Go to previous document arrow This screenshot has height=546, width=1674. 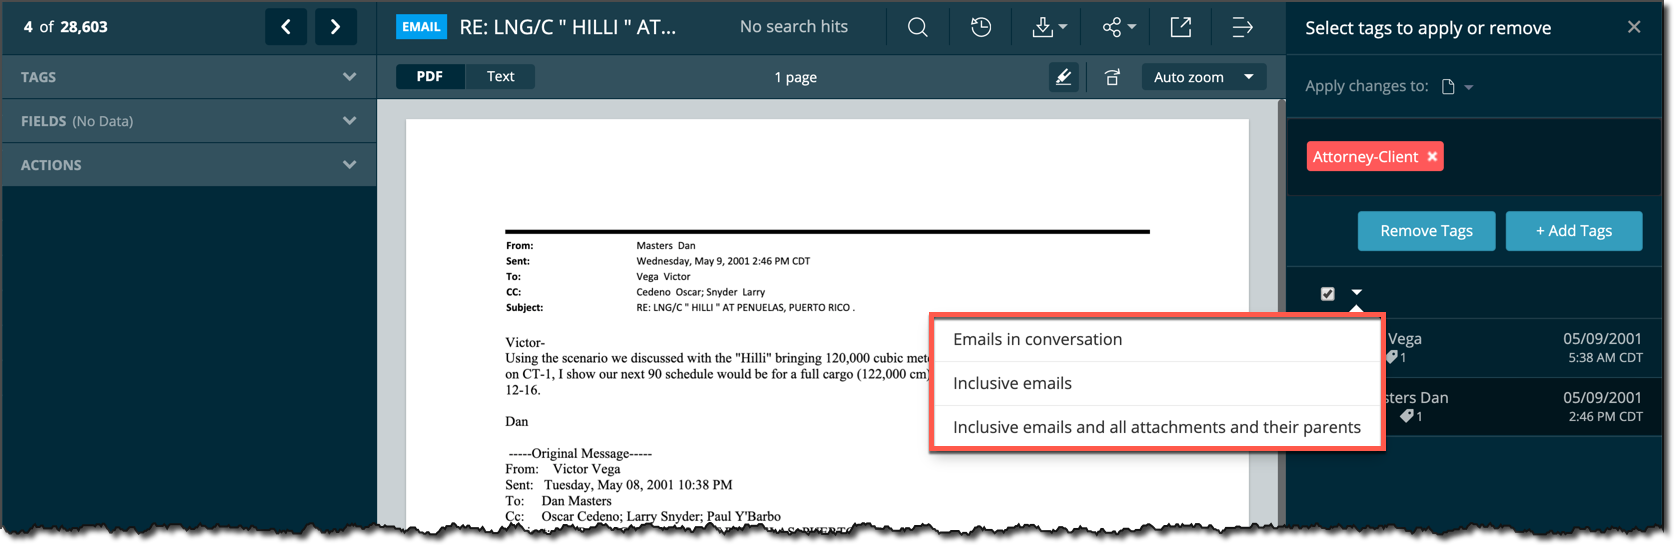coord(286,27)
